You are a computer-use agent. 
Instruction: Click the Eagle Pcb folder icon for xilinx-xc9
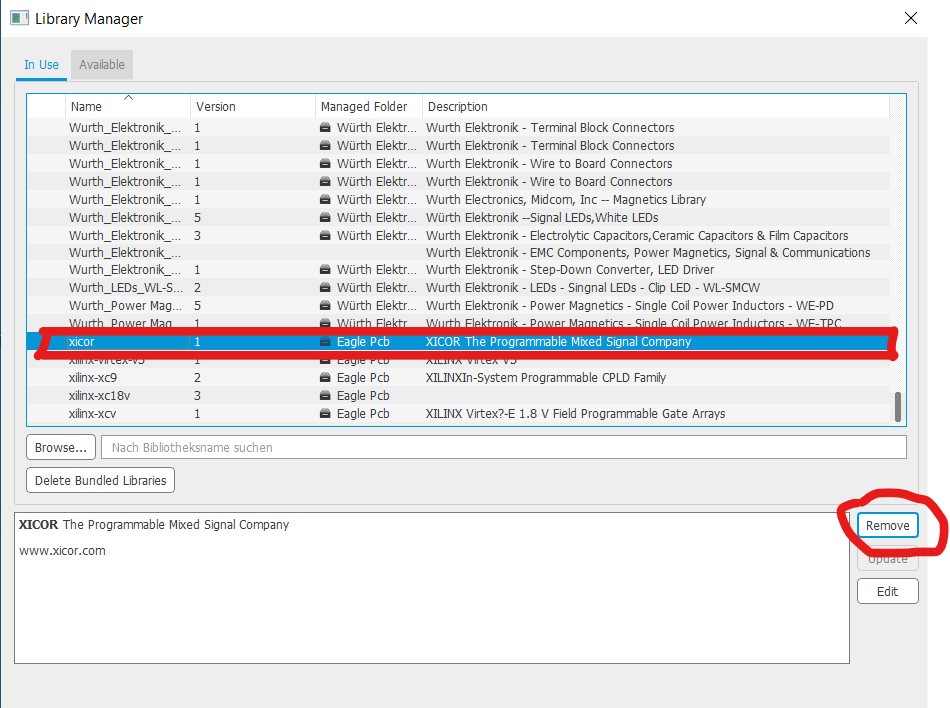coord(325,377)
